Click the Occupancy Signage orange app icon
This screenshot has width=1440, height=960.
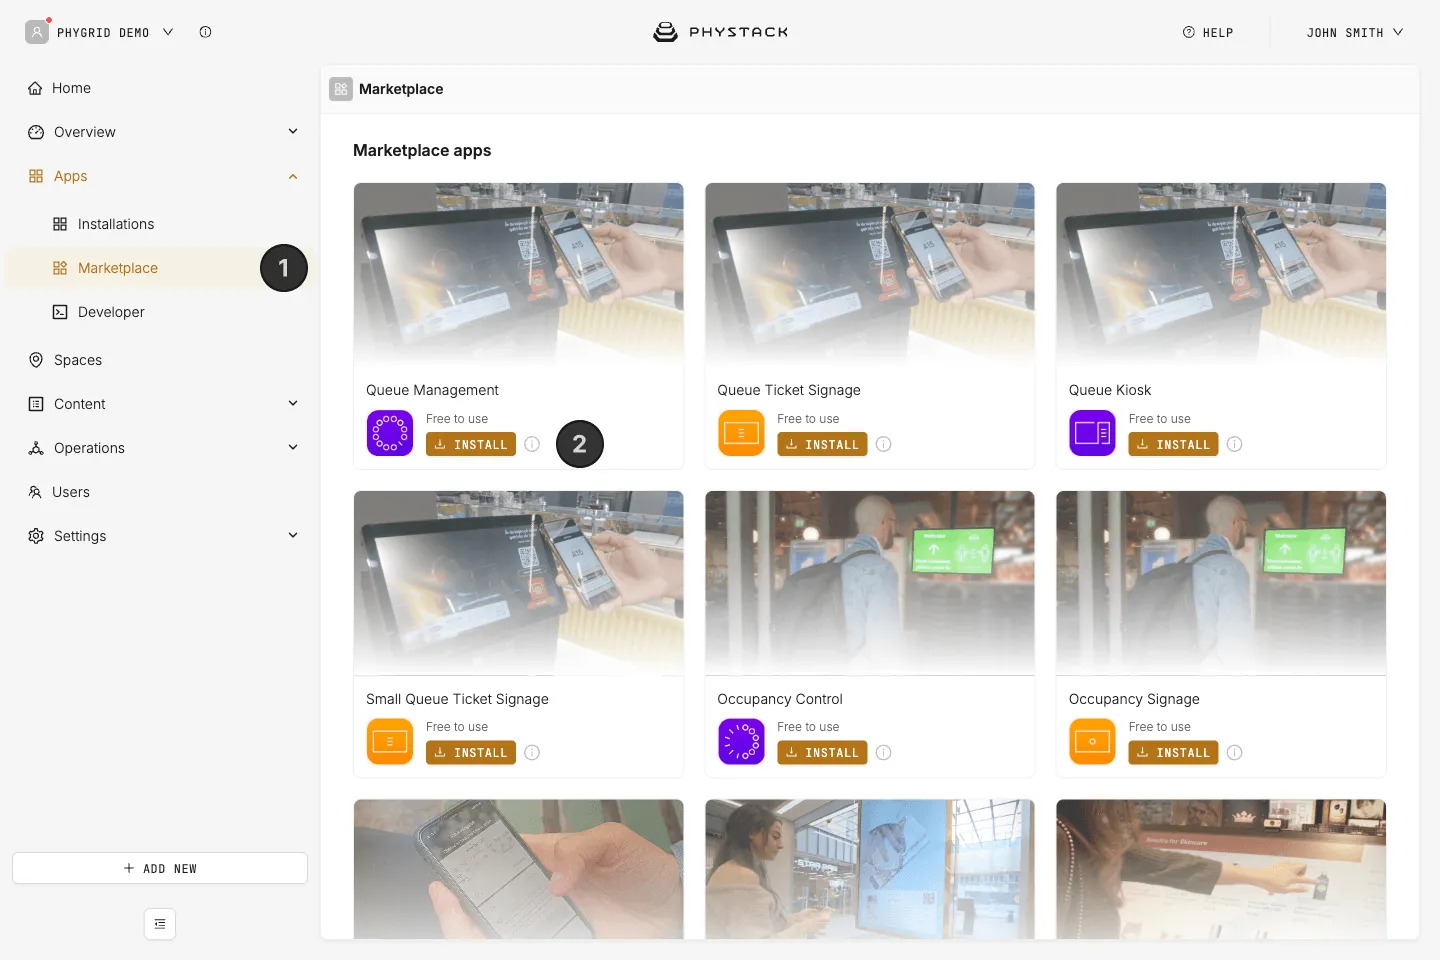click(1092, 741)
